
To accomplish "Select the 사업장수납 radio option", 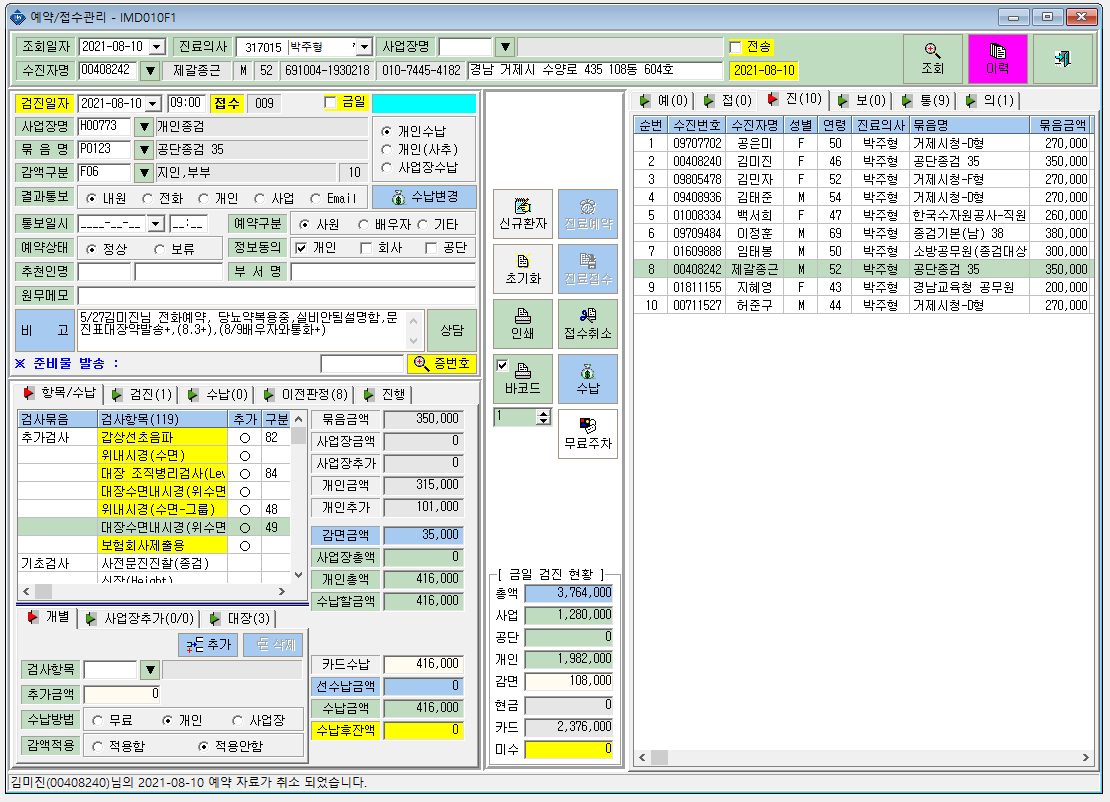I will (386, 168).
